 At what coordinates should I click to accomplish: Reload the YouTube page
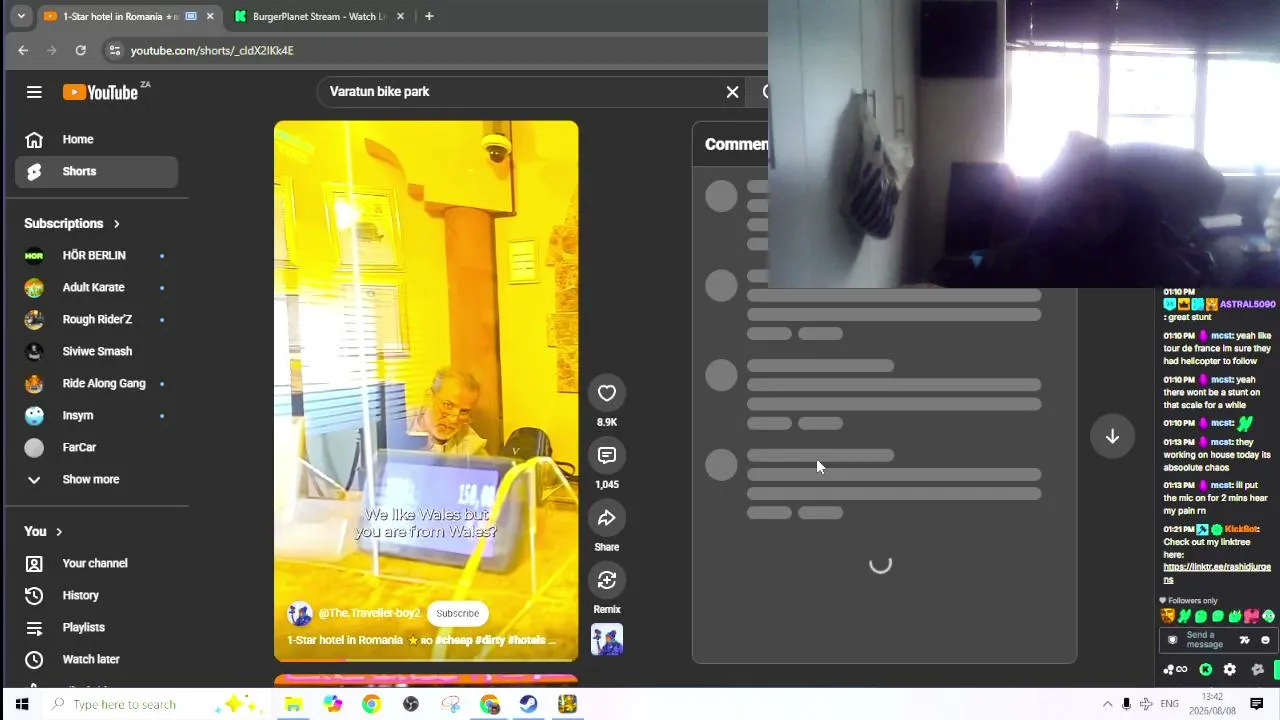tap(80, 50)
